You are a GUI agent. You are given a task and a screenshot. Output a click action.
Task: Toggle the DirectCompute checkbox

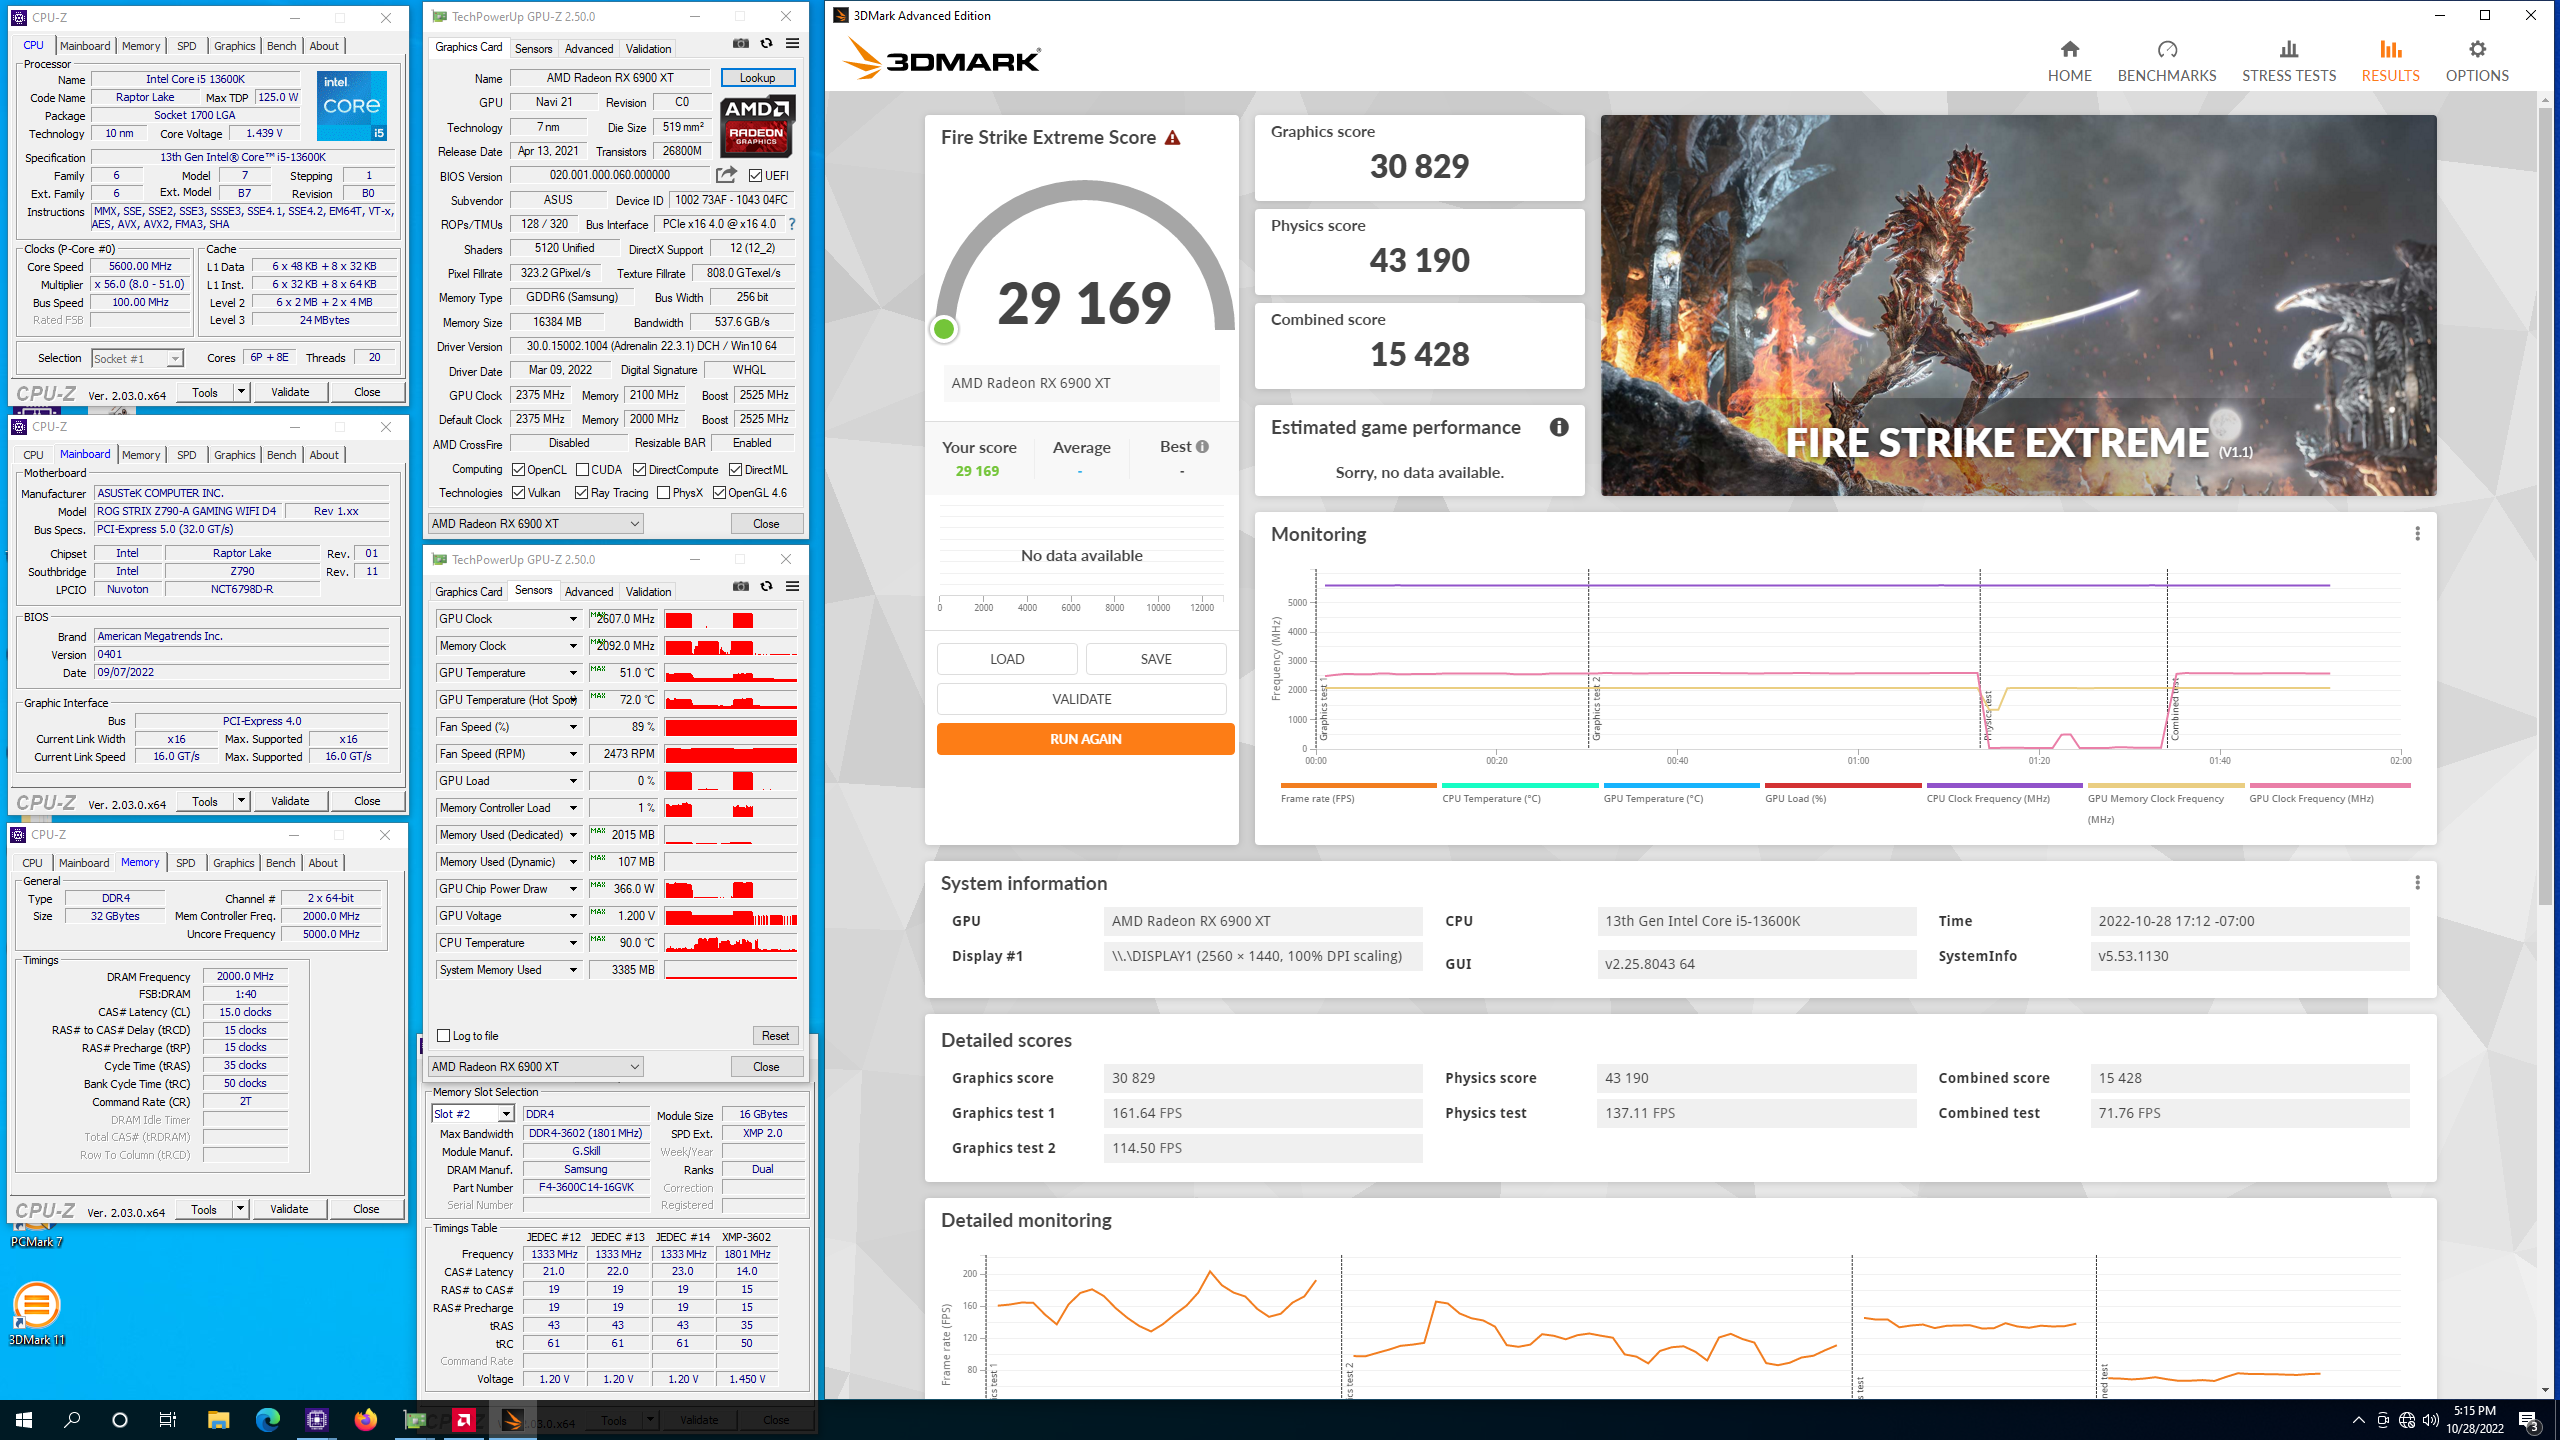(639, 470)
